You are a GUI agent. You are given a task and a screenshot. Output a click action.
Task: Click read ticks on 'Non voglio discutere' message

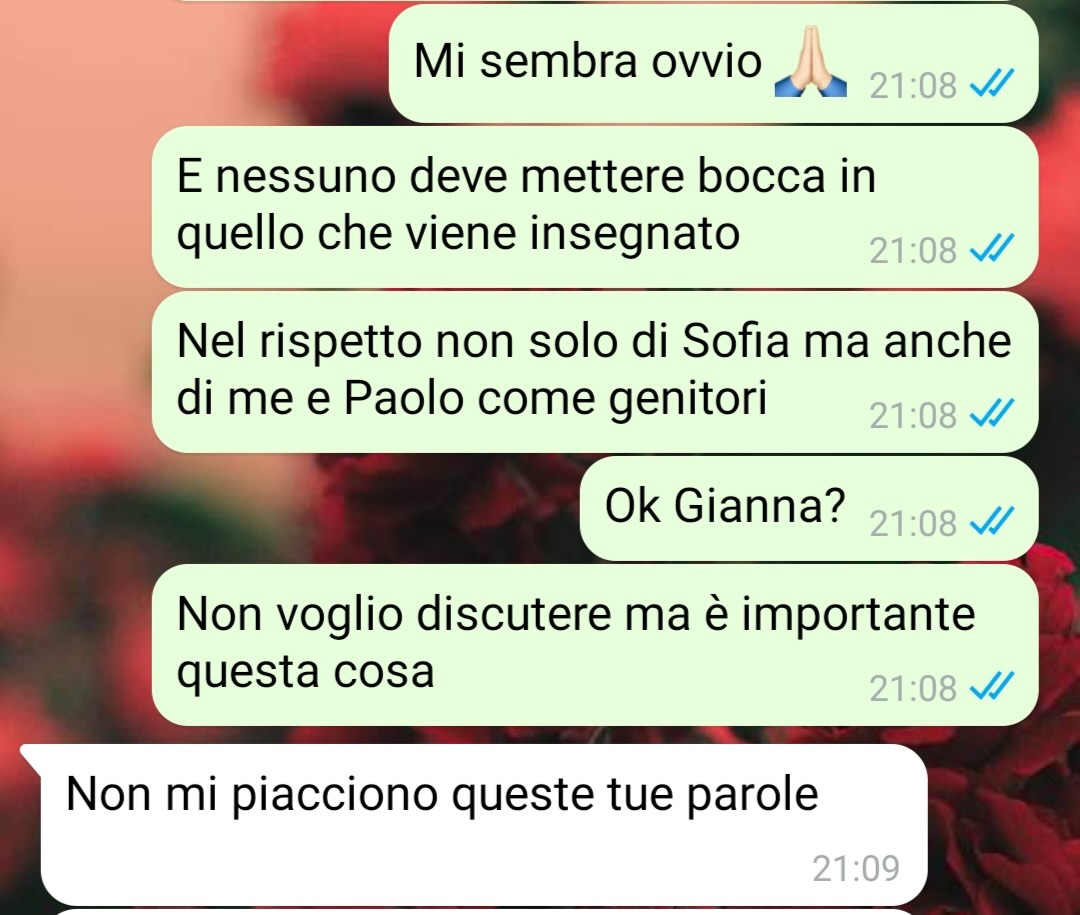point(991,687)
